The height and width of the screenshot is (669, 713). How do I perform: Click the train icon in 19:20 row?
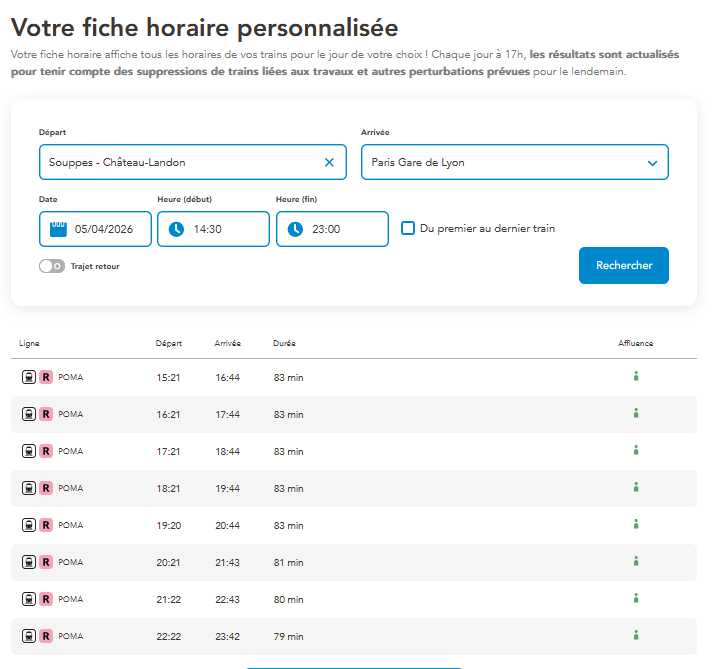coord(29,525)
